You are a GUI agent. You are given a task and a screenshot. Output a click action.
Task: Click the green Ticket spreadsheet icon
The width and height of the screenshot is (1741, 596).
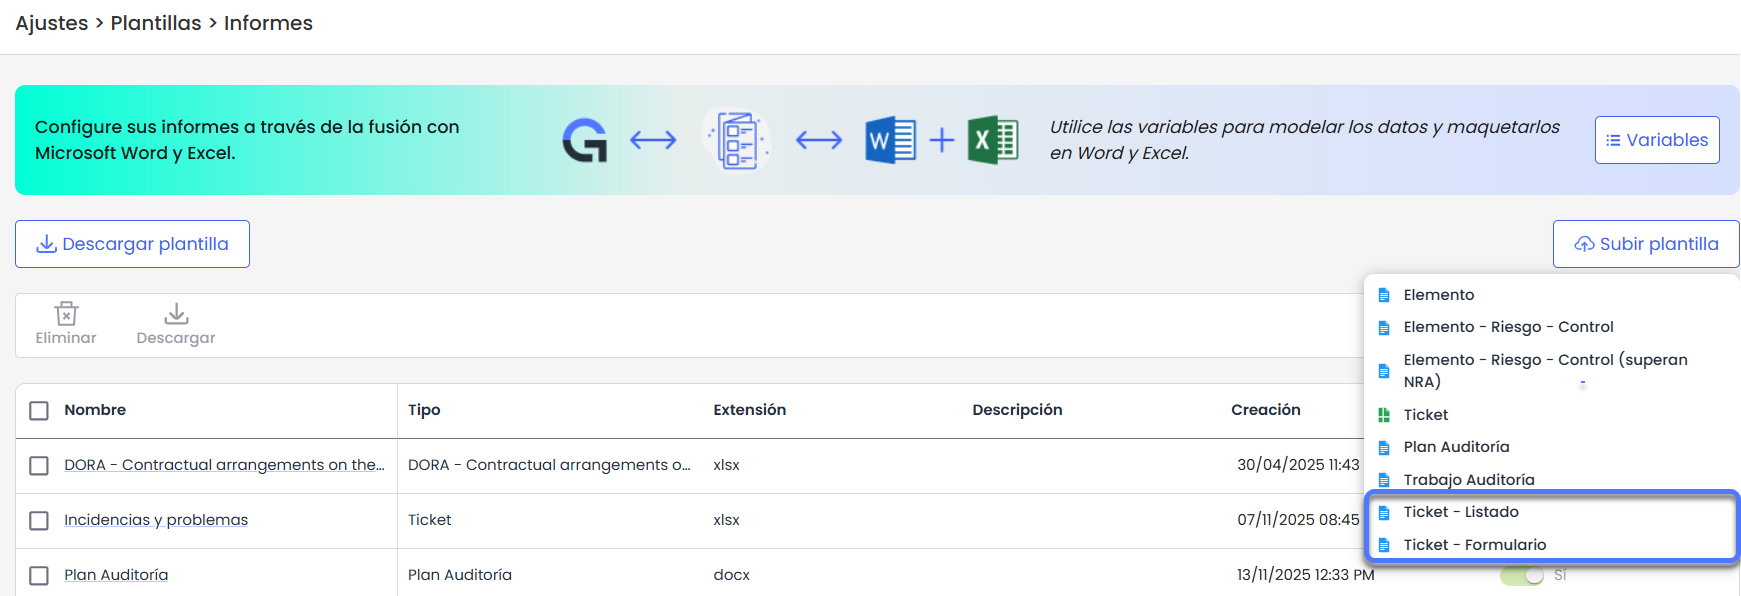pyautogui.click(x=1384, y=415)
